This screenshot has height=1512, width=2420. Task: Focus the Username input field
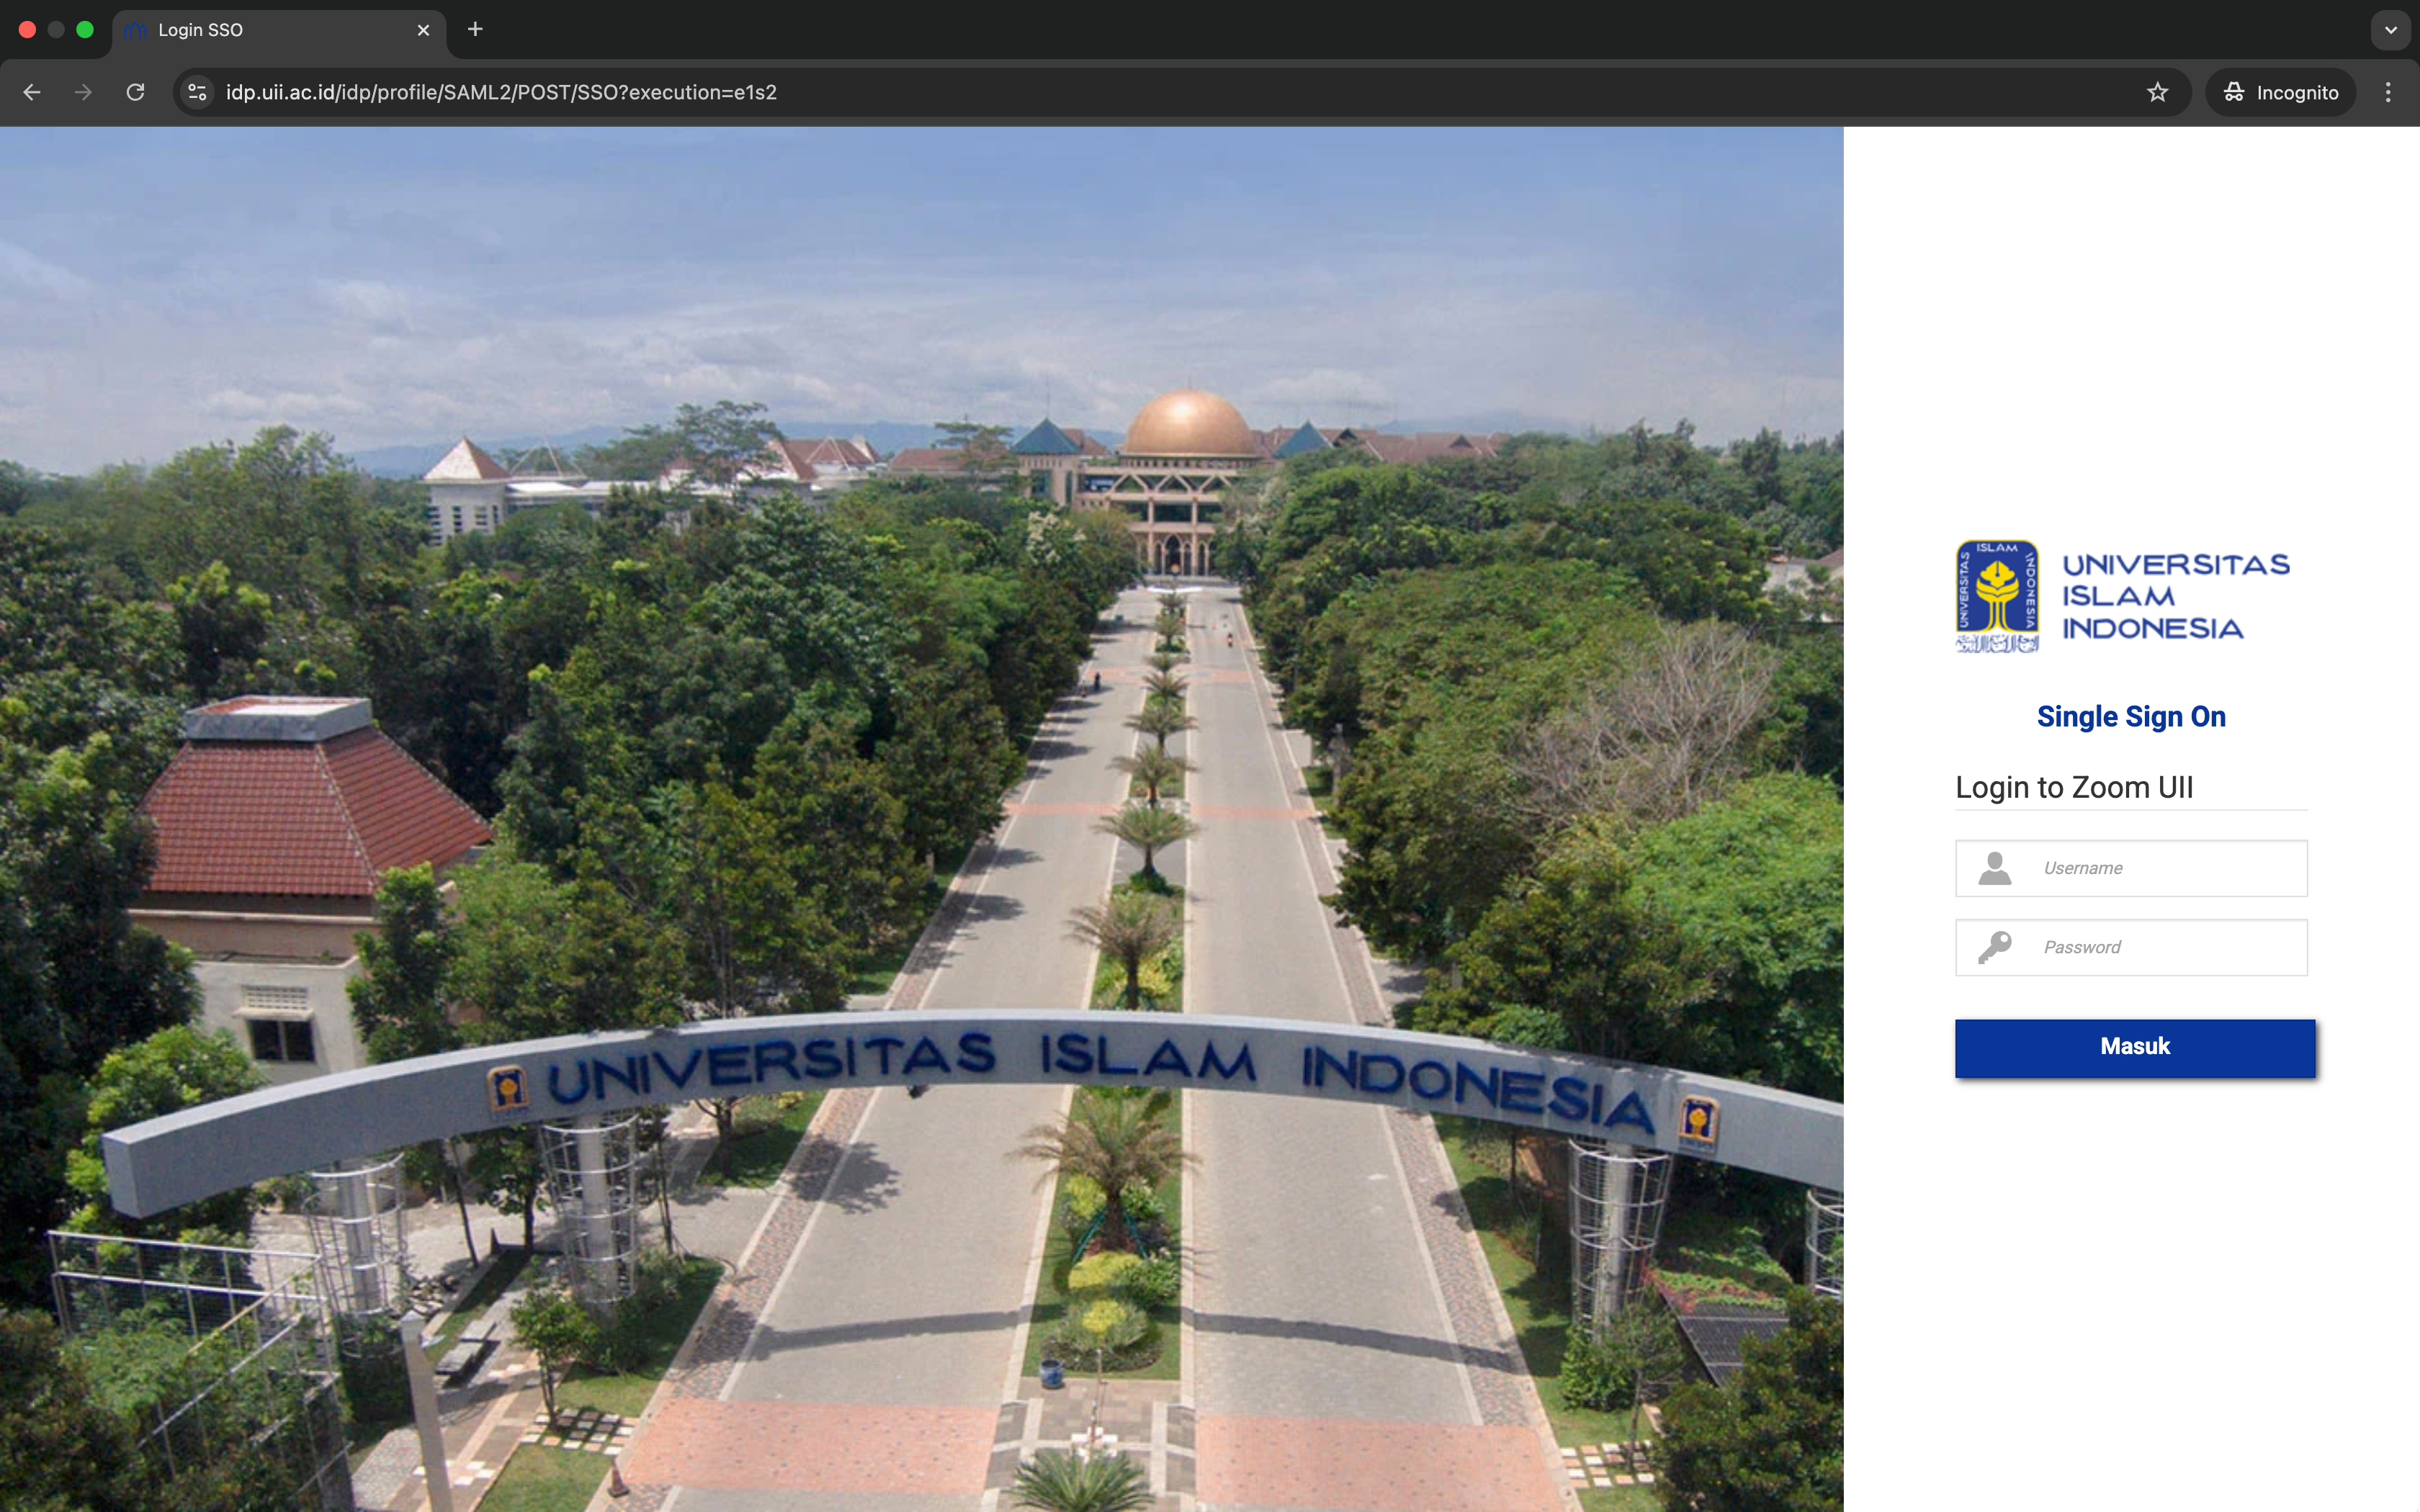tap(2131, 868)
